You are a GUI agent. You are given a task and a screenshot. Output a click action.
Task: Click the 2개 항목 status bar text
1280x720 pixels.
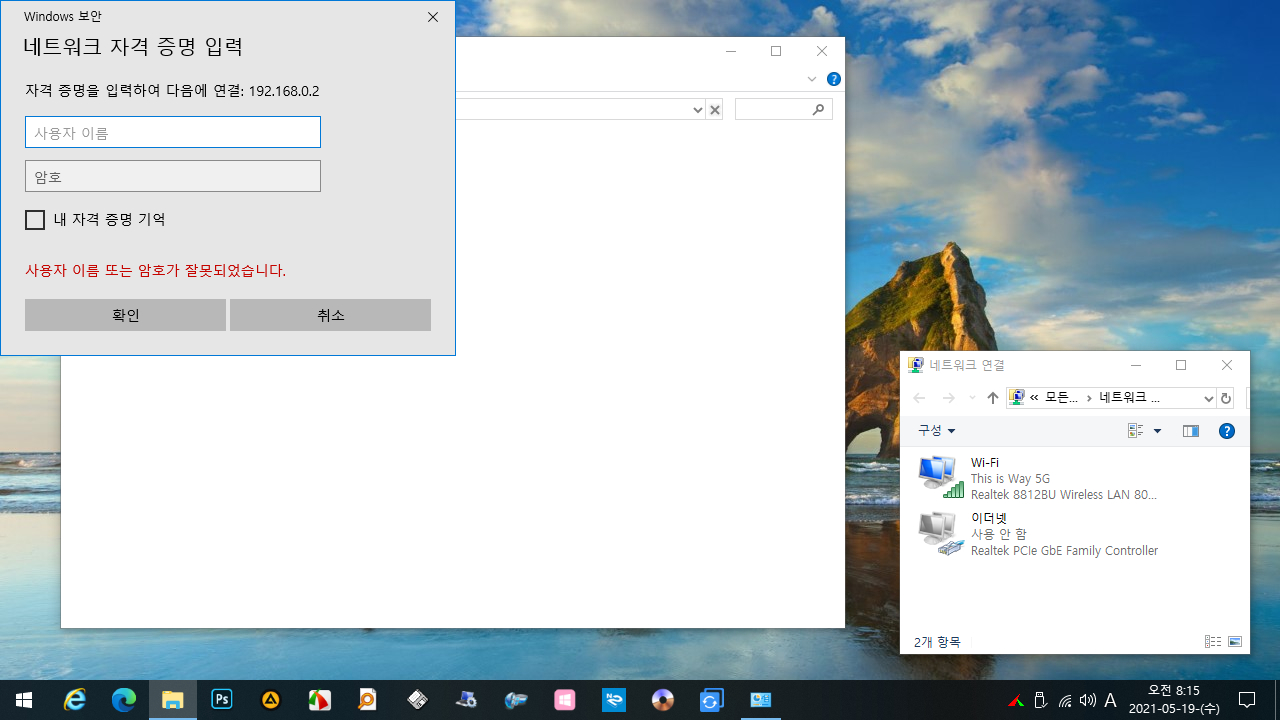point(937,642)
